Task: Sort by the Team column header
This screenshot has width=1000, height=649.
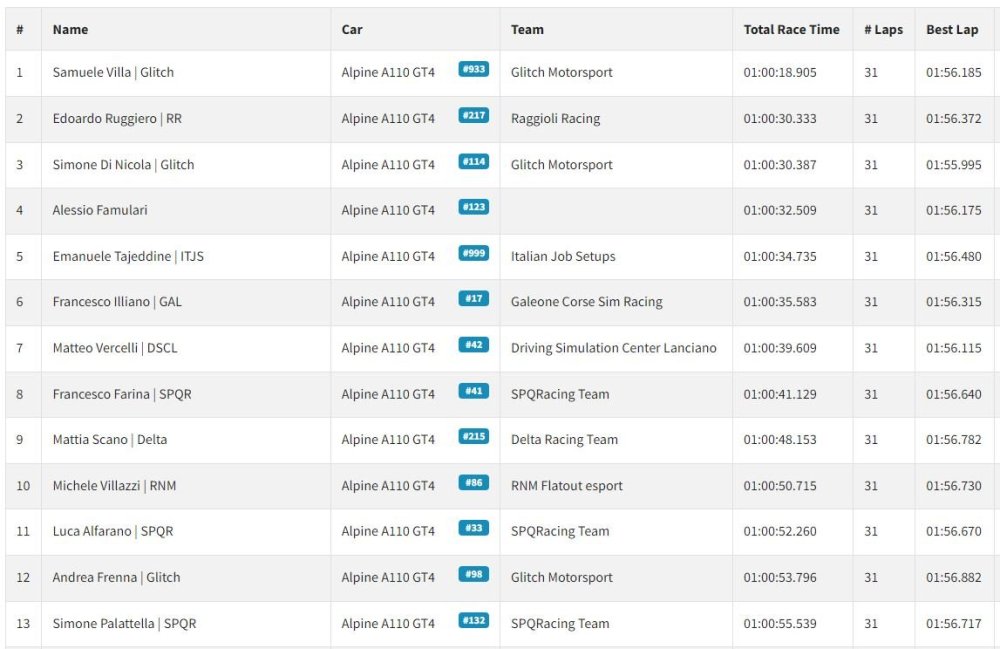Action: click(527, 29)
